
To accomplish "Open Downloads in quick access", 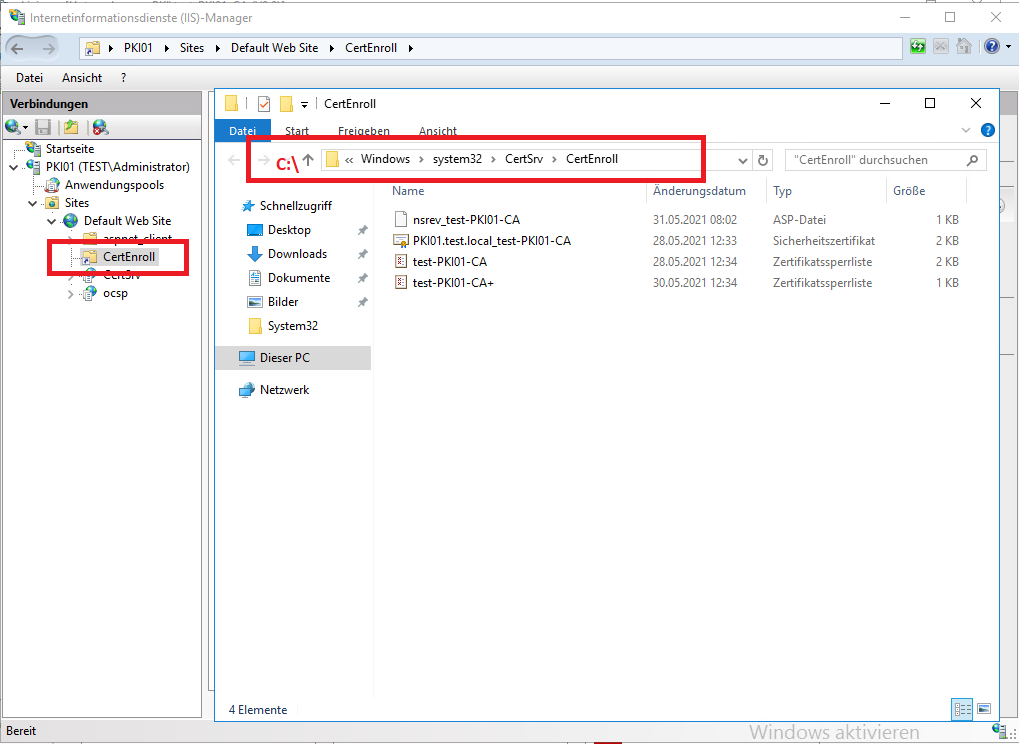I will tap(297, 254).
